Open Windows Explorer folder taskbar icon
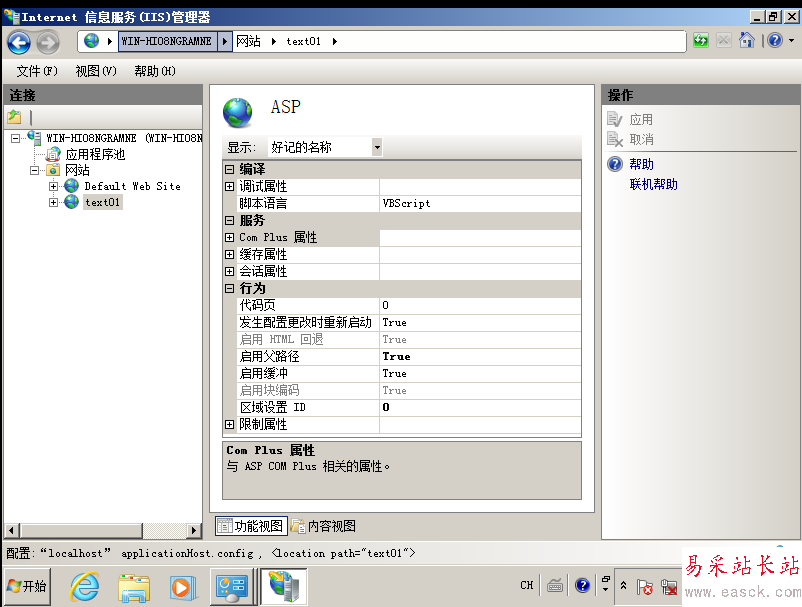The height and width of the screenshot is (607, 802). tap(134, 587)
